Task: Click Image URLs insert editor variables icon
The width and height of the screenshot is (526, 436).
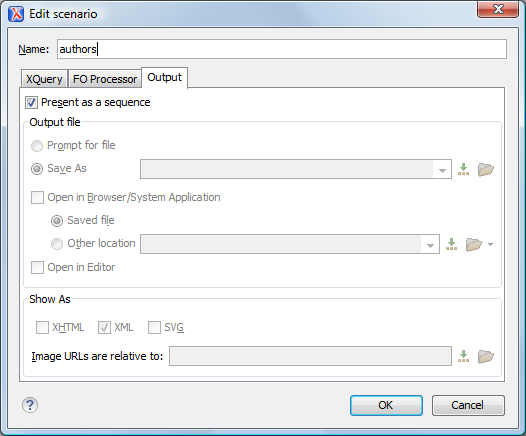Action: click(464, 356)
